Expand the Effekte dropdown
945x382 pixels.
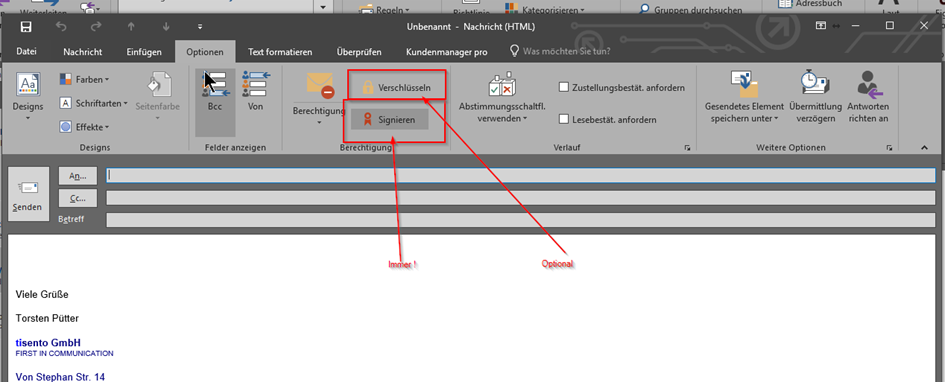point(84,127)
